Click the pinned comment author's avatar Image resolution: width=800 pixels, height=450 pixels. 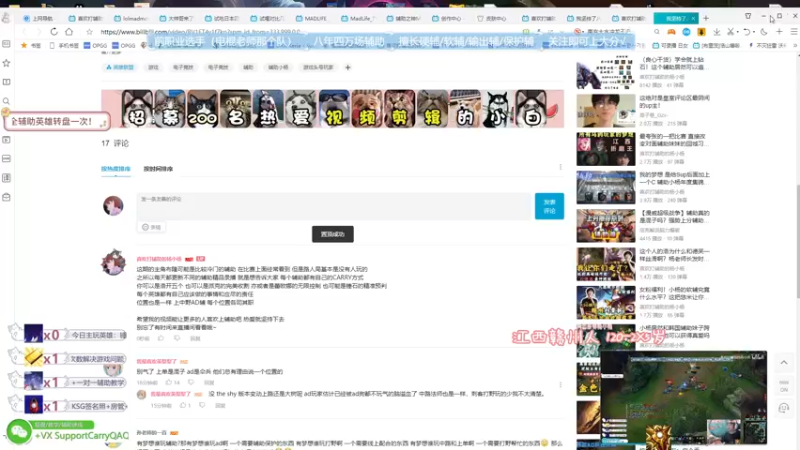113,262
